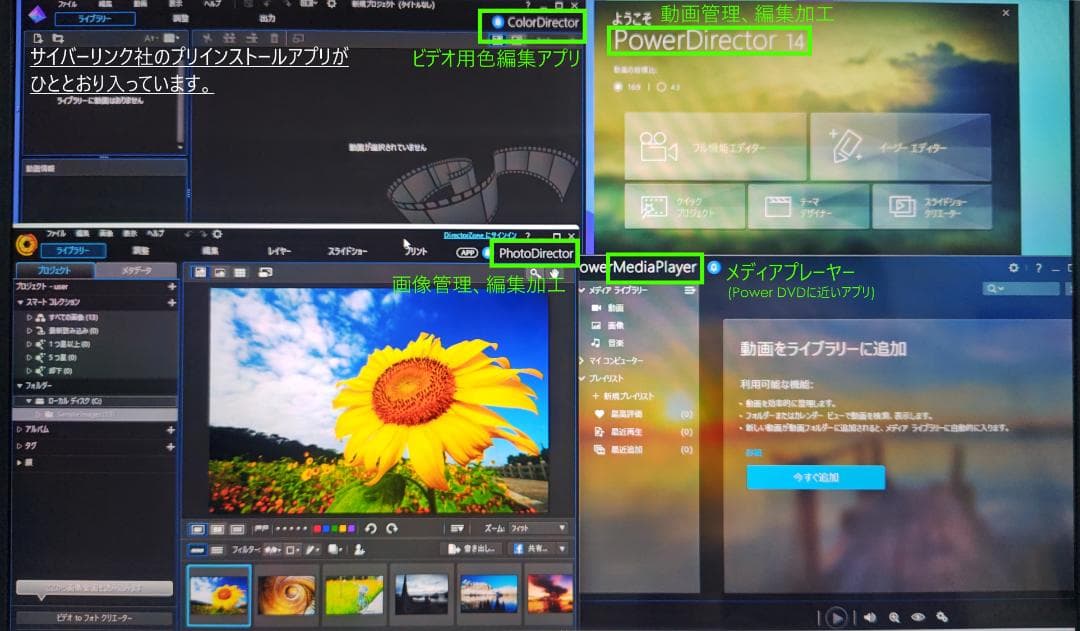Viewport: 1080px width, 631px height.
Task: Expand ローカルディスク (C:) in the folder tree
Action: pyautogui.click(x=28, y=401)
